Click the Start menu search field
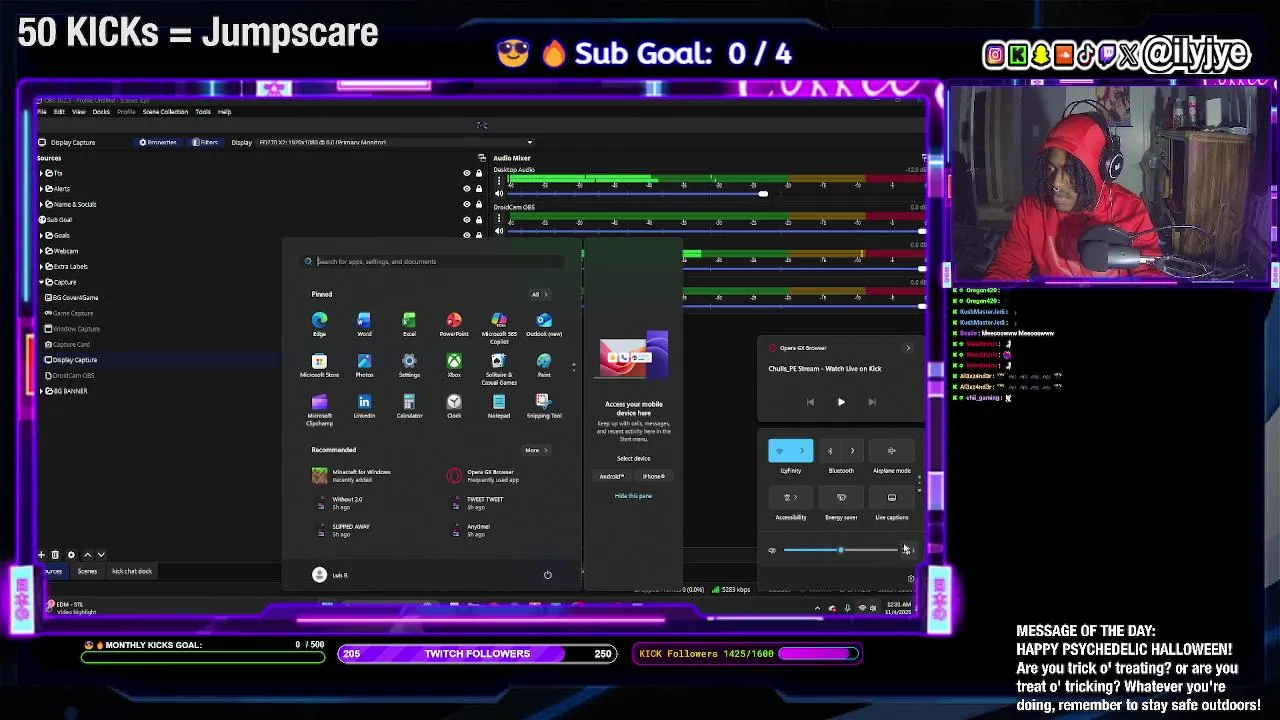1280x720 pixels. [434, 262]
